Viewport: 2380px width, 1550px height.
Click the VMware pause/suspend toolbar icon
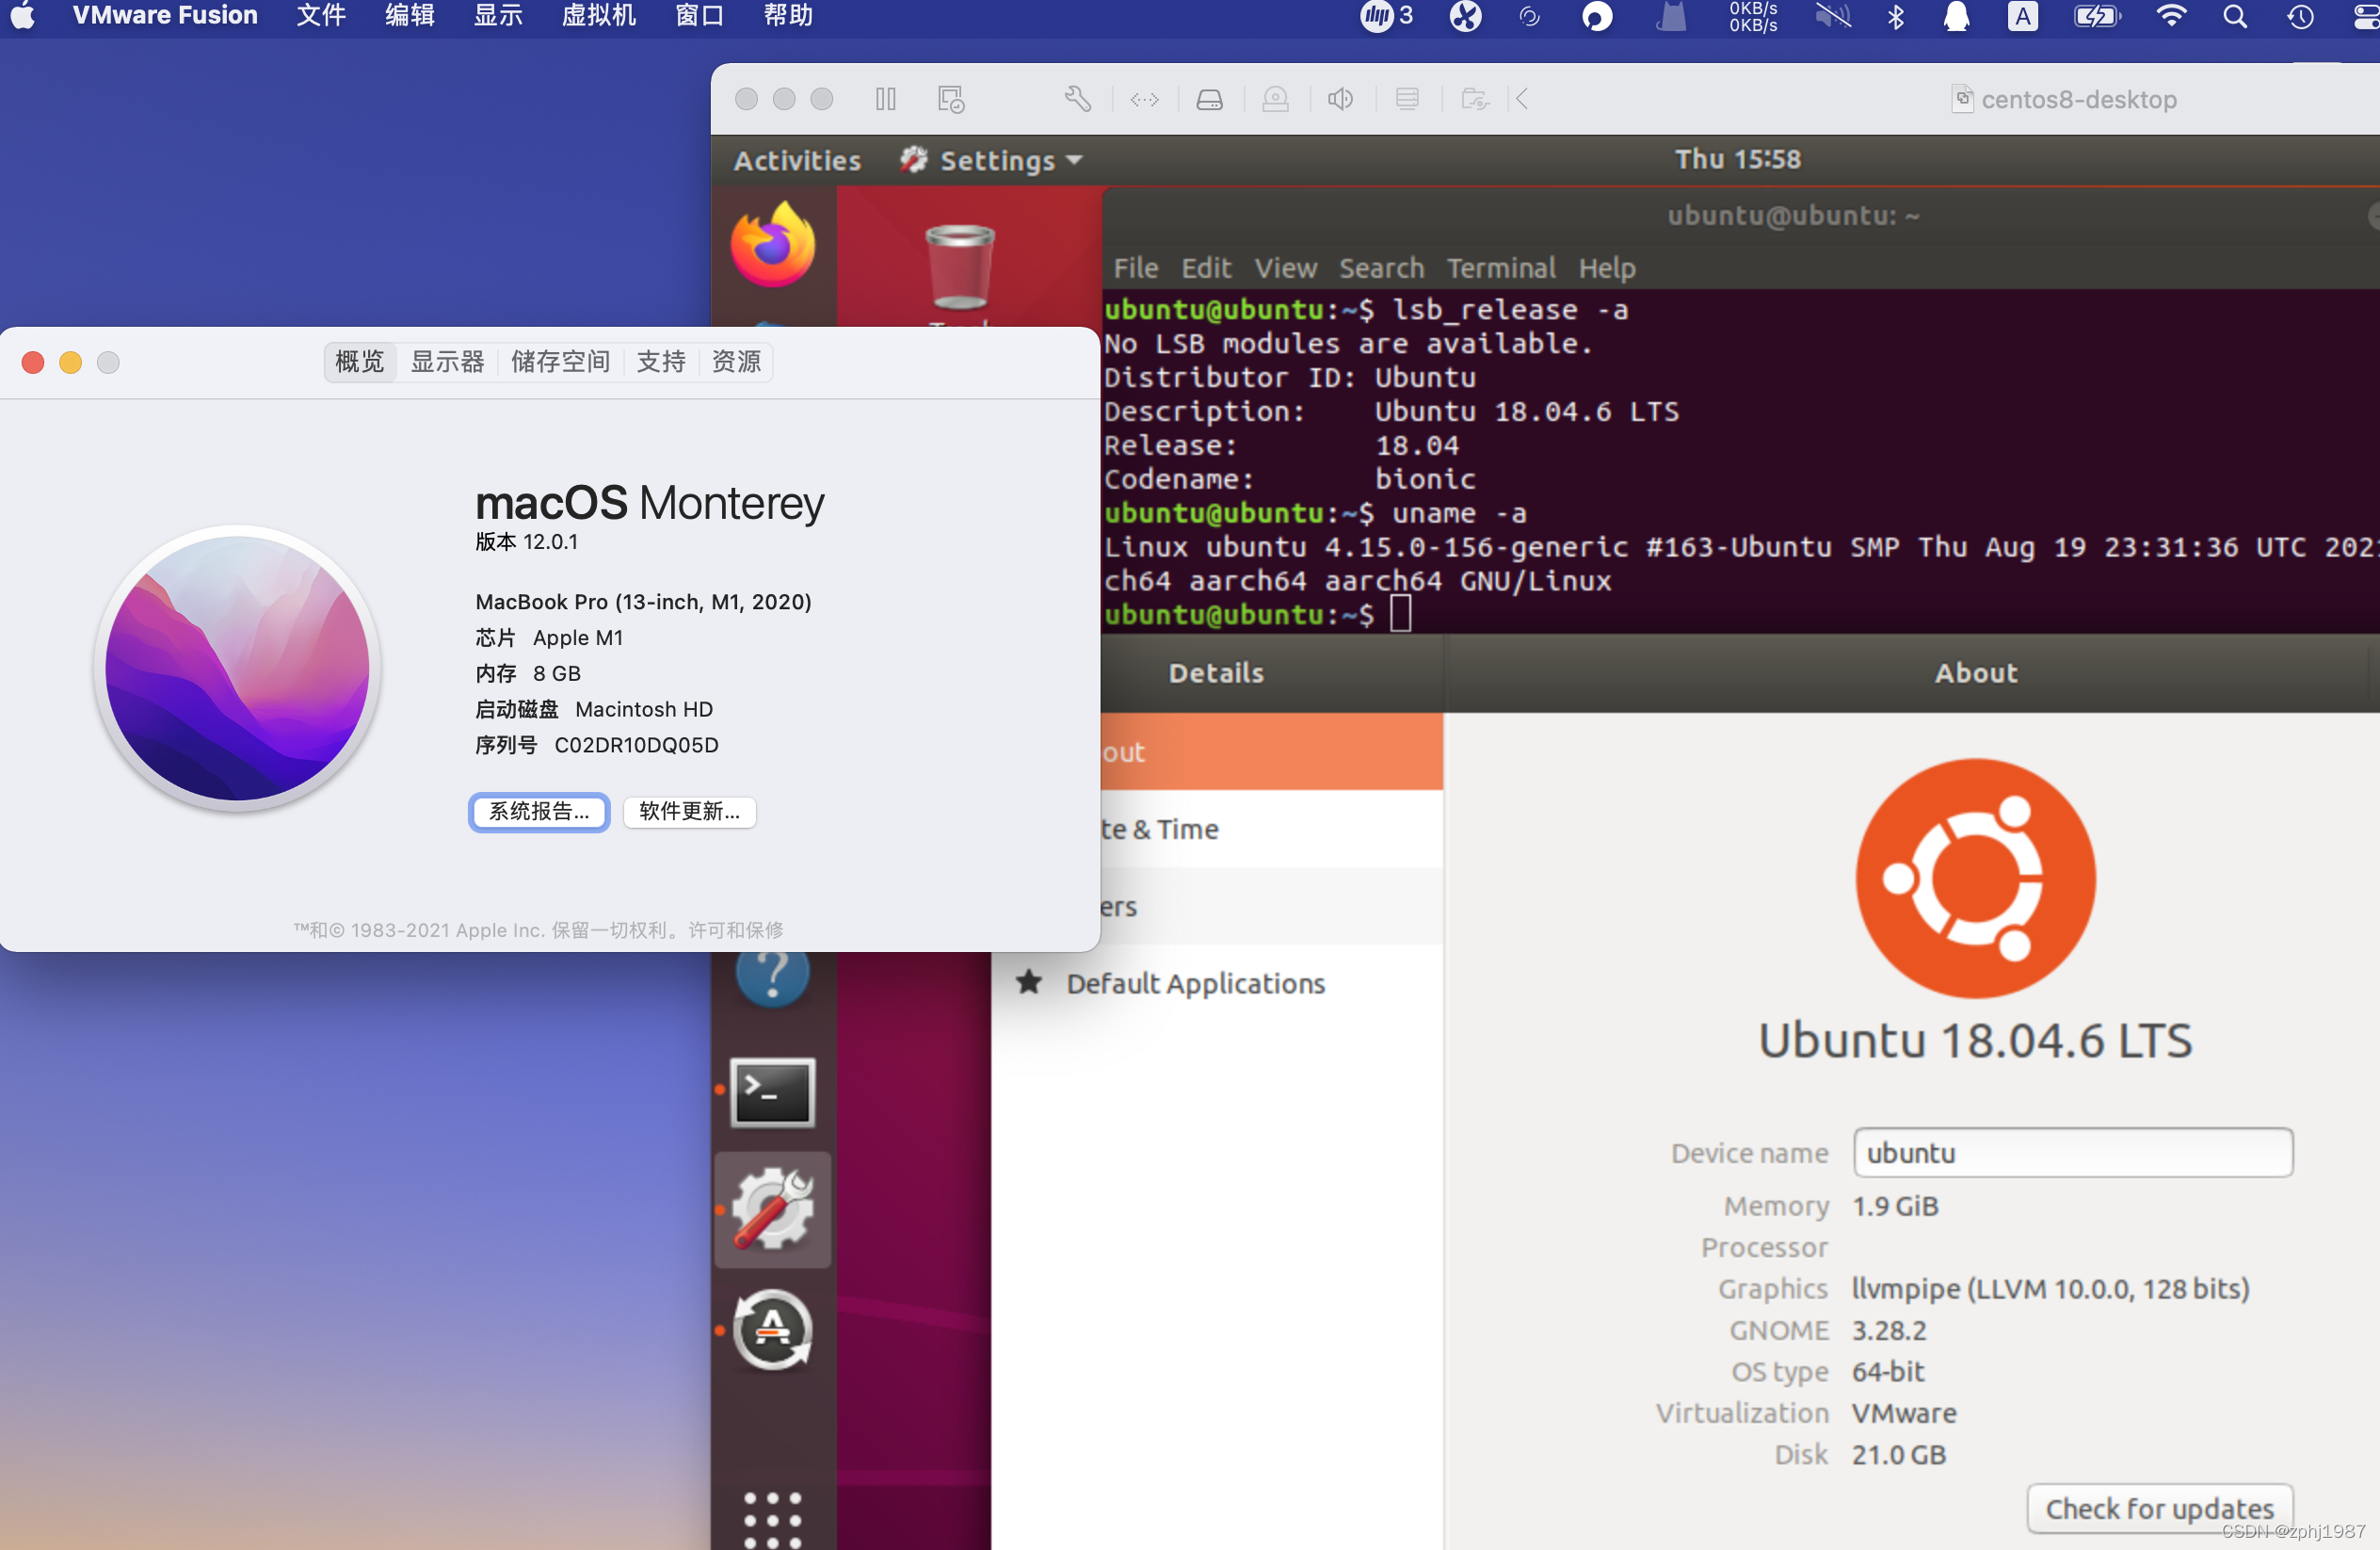click(885, 99)
